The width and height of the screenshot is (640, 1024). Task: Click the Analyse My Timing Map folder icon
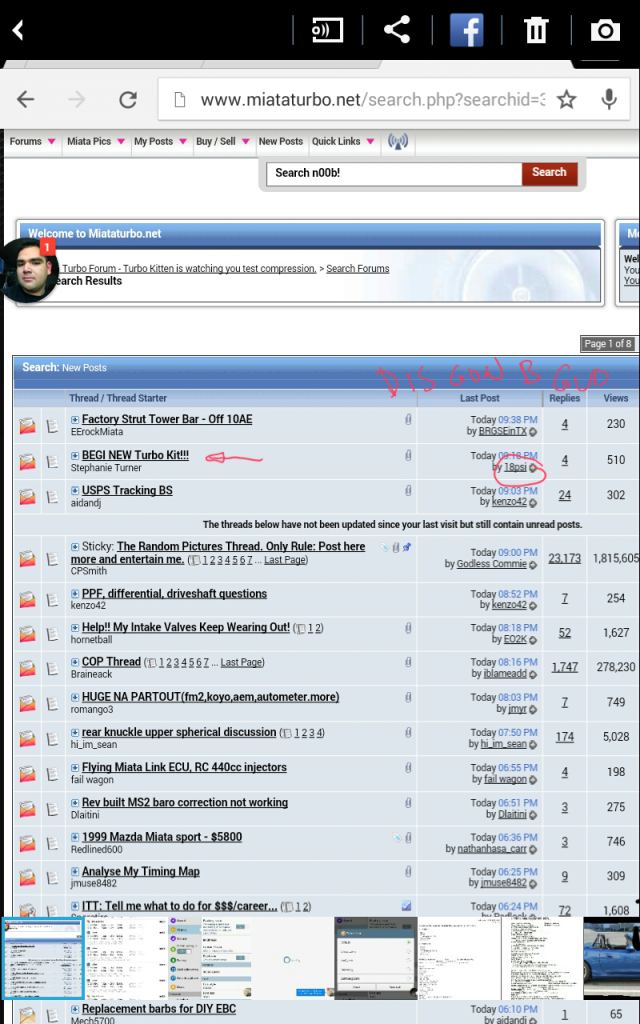[x=27, y=878]
